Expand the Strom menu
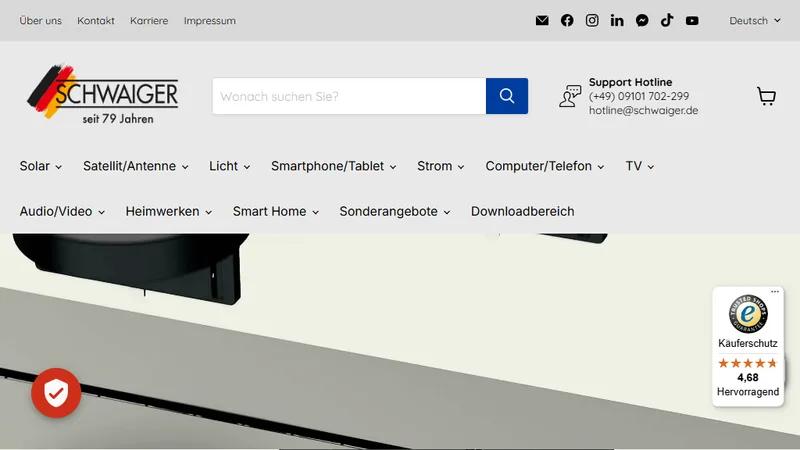800x450 pixels. point(441,166)
